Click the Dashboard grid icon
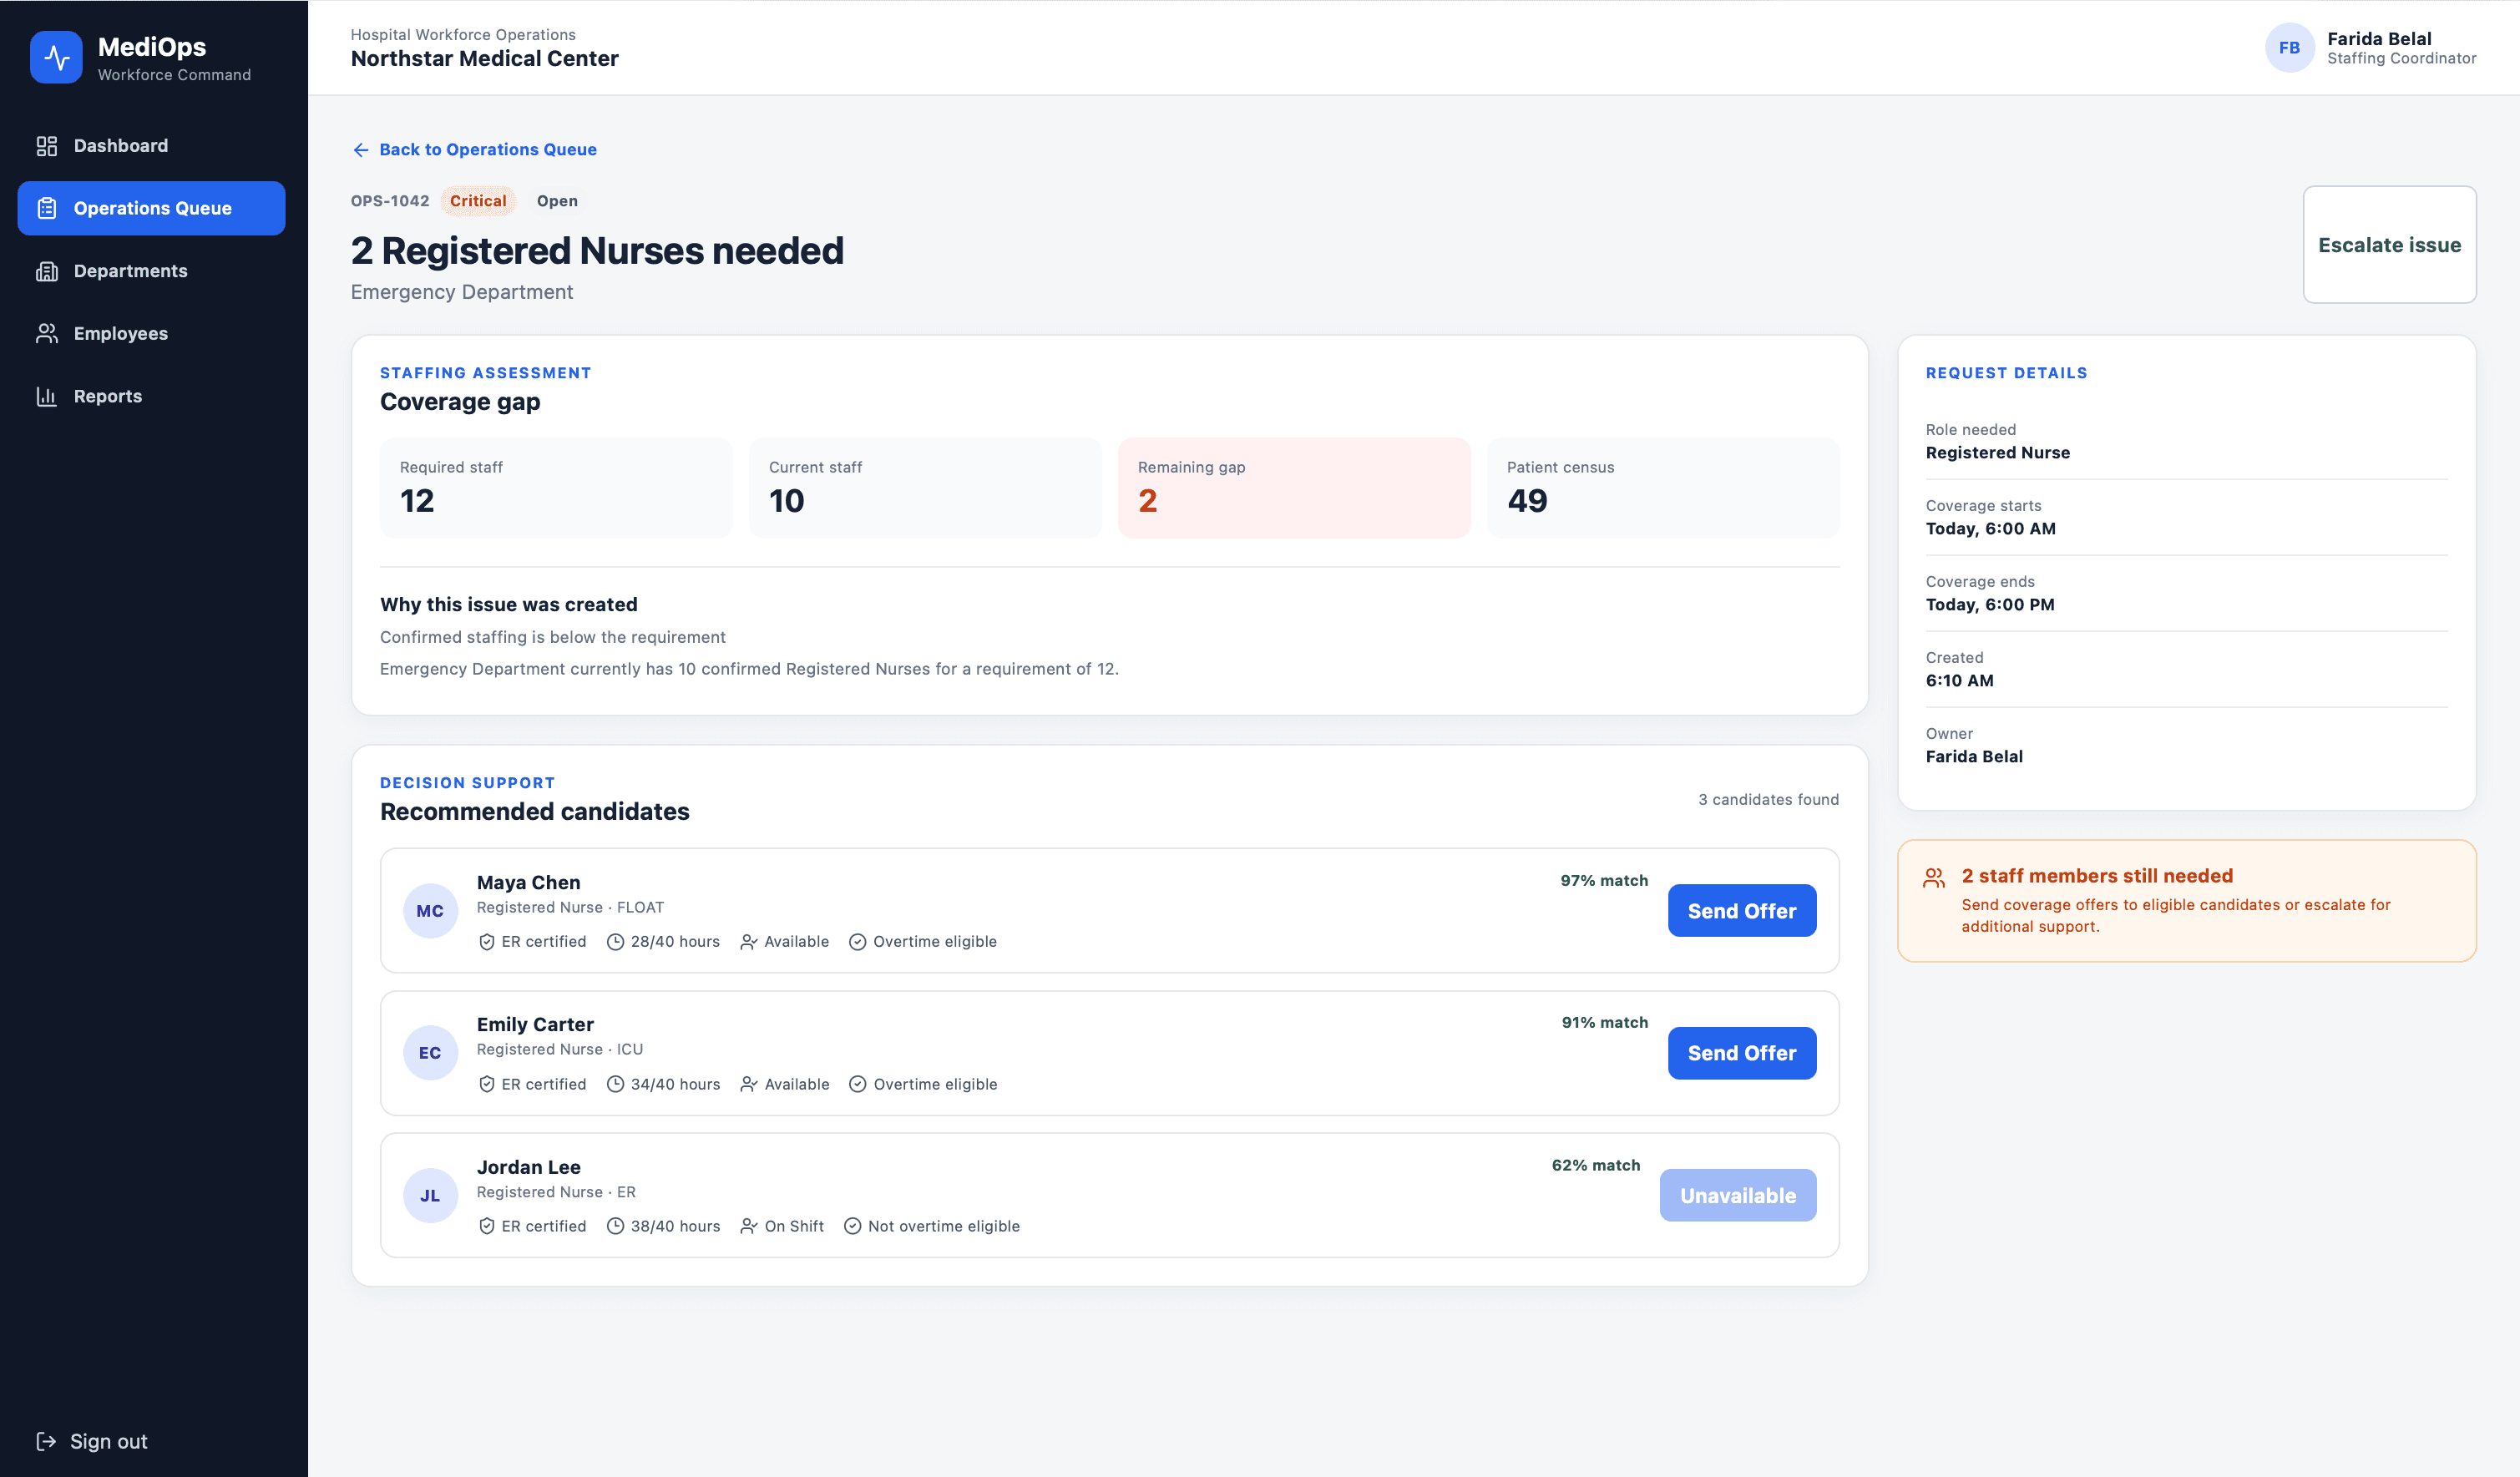Screen dimensions: 2520x1477 tap(47, 146)
